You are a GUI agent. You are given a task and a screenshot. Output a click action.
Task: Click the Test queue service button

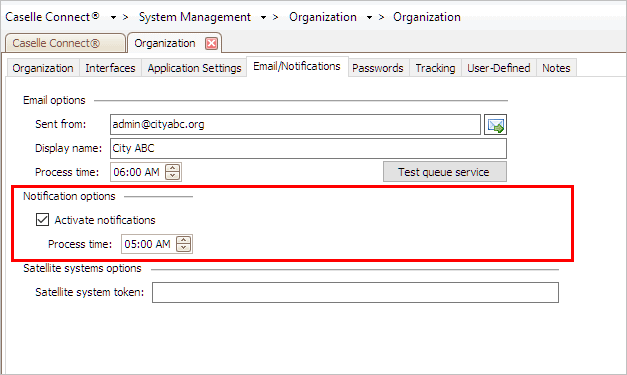pyautogui.click(x=445, y=172)
